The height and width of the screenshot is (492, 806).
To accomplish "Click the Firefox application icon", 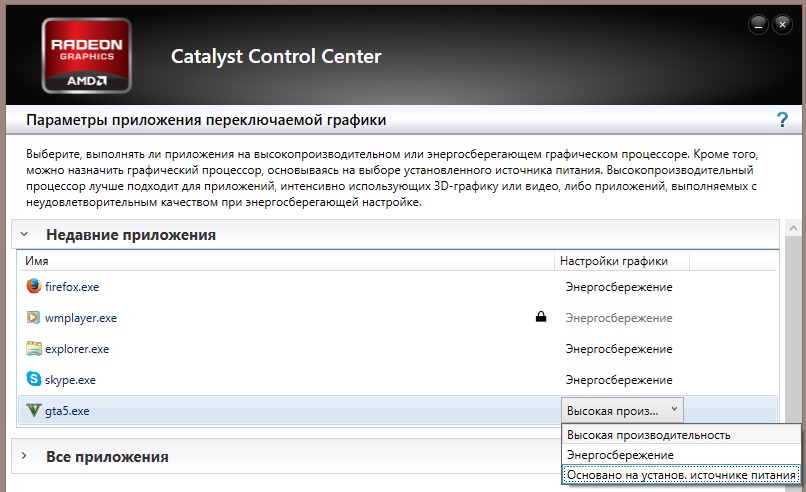I will (x=34, y=287).
